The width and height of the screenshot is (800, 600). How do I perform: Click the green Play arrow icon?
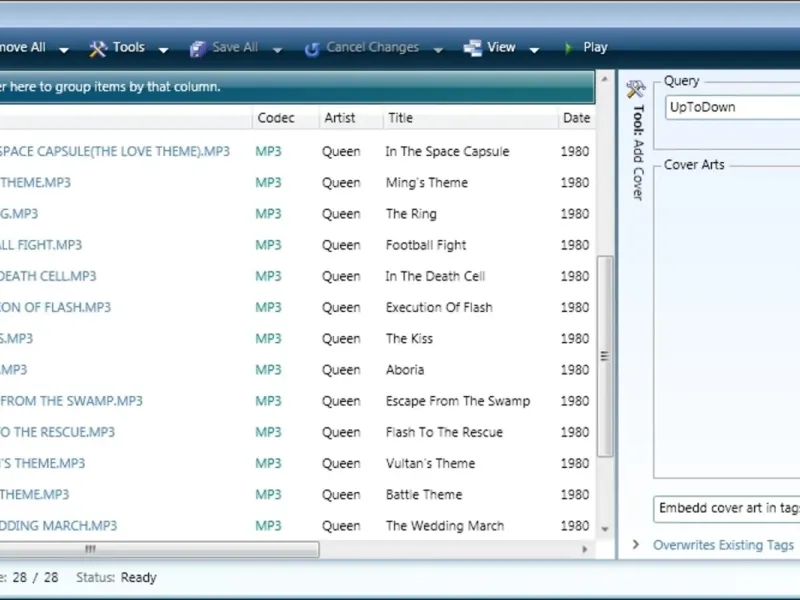[568, 48]
